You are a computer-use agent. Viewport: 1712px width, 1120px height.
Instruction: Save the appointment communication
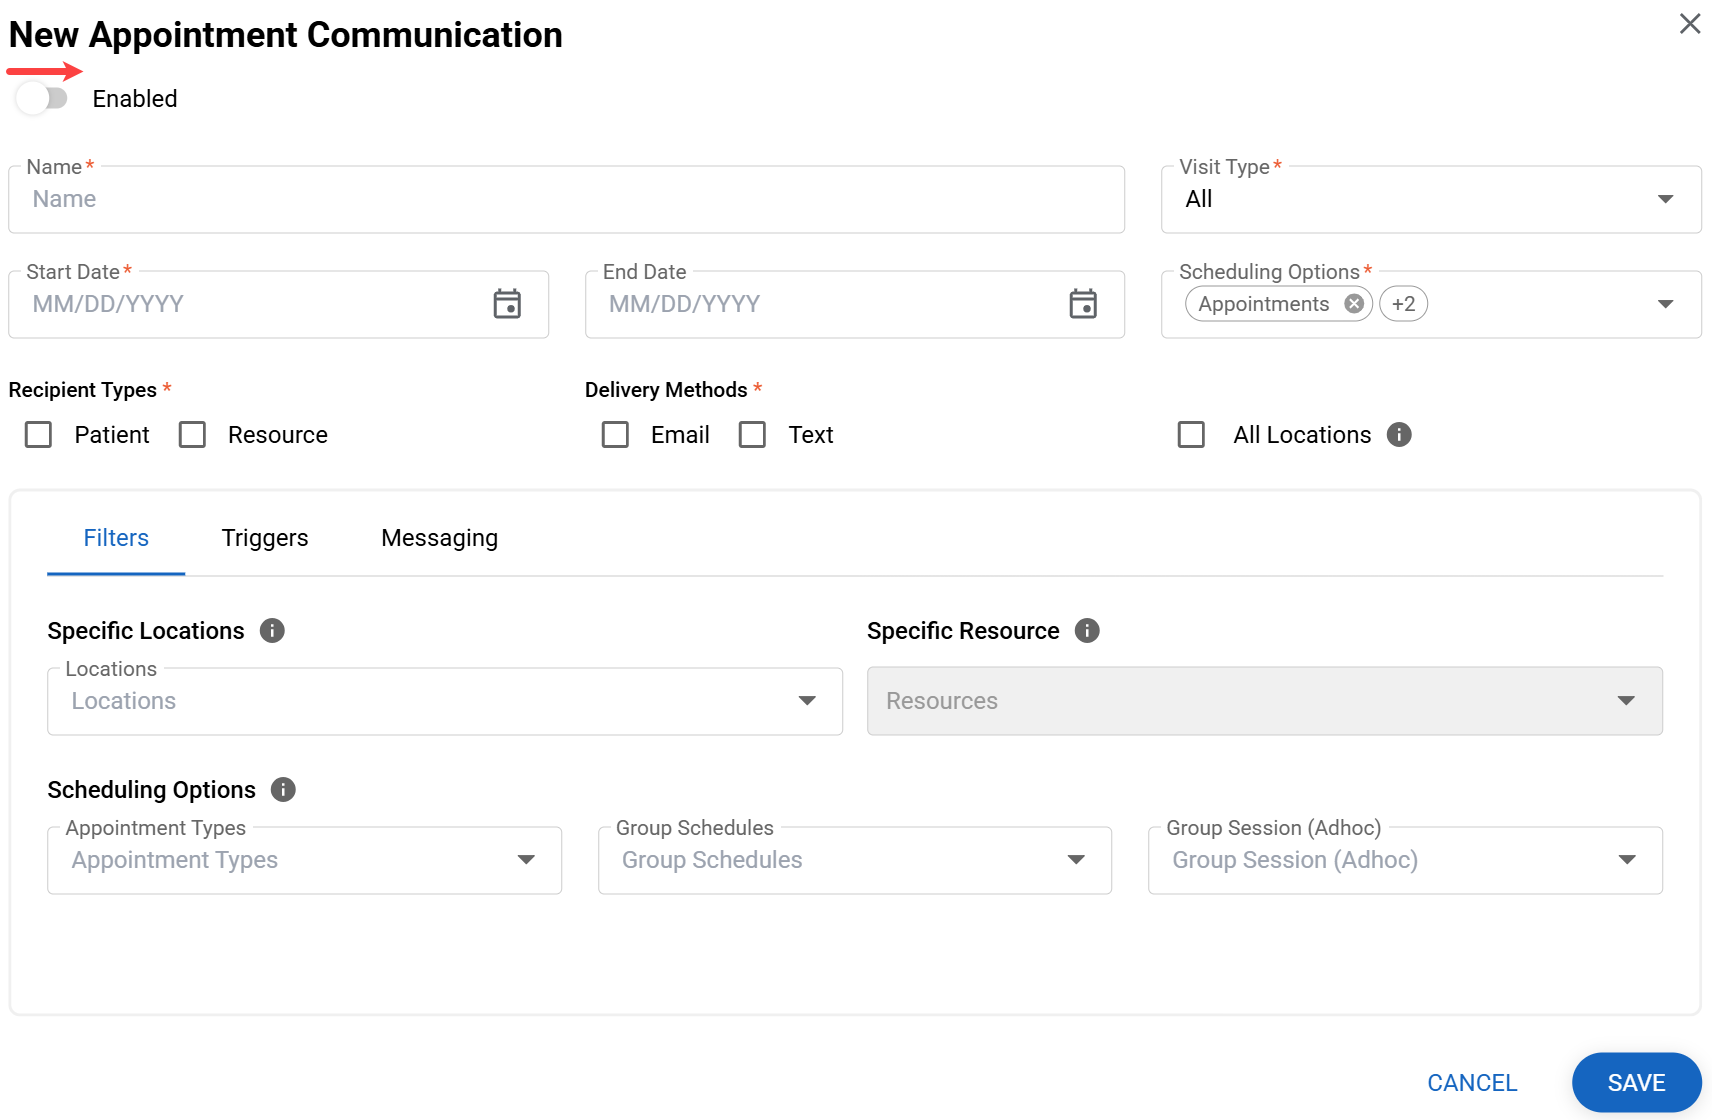[1635, 1083]
